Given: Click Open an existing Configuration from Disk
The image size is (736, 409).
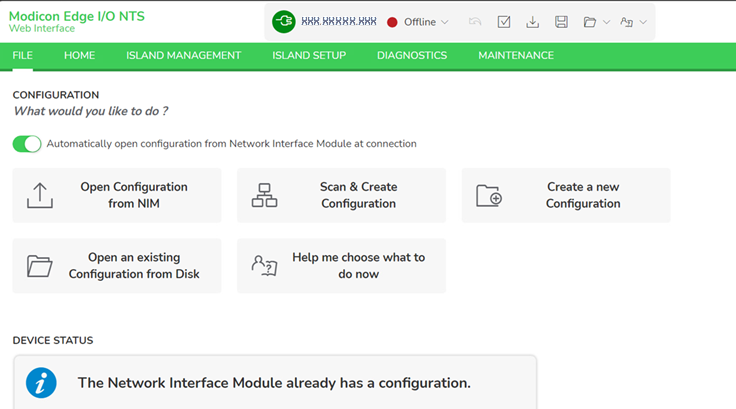Looking at the screenshot, I should tap(117, 266).
